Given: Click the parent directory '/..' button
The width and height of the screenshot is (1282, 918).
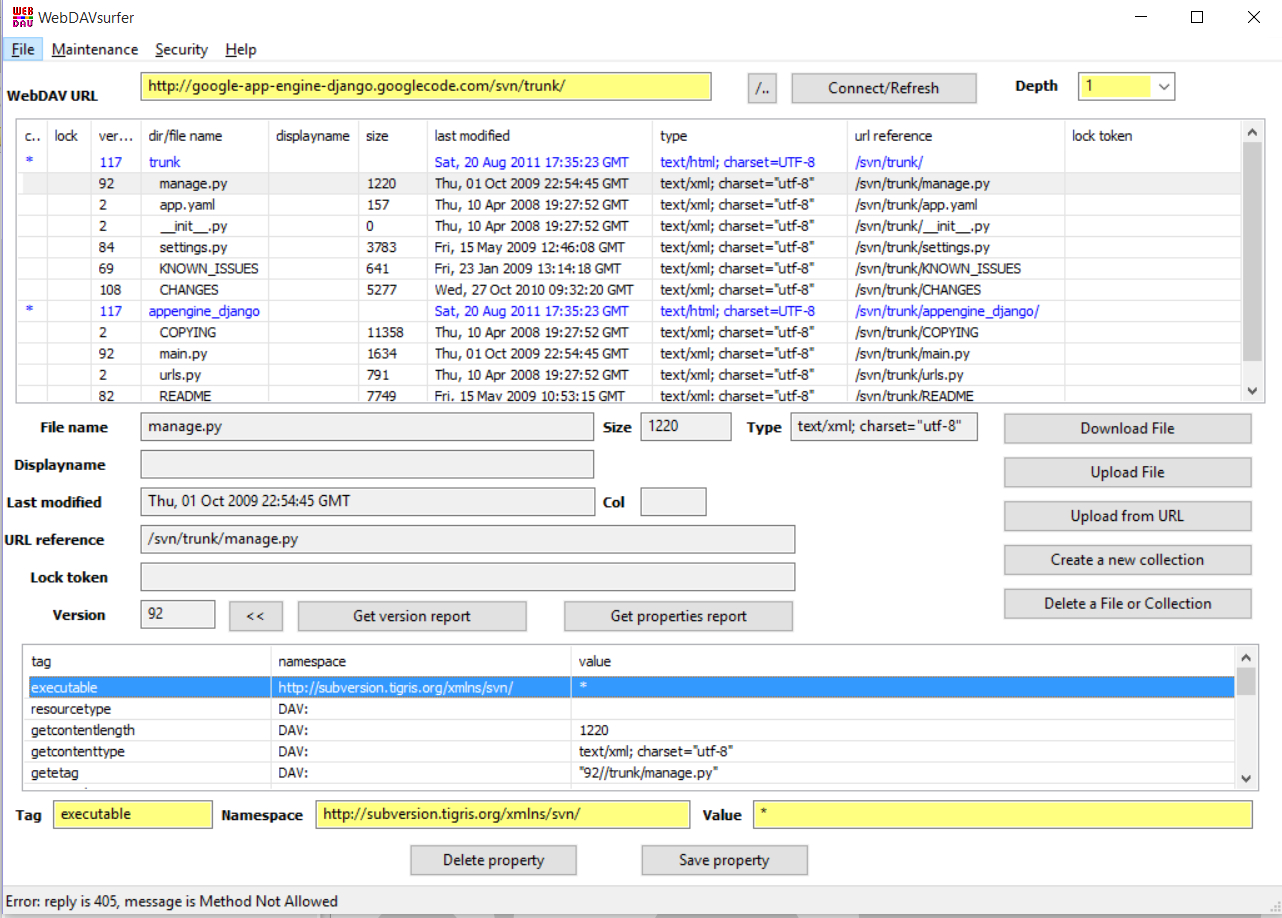Looking at the screenshot, I should 762,88.
